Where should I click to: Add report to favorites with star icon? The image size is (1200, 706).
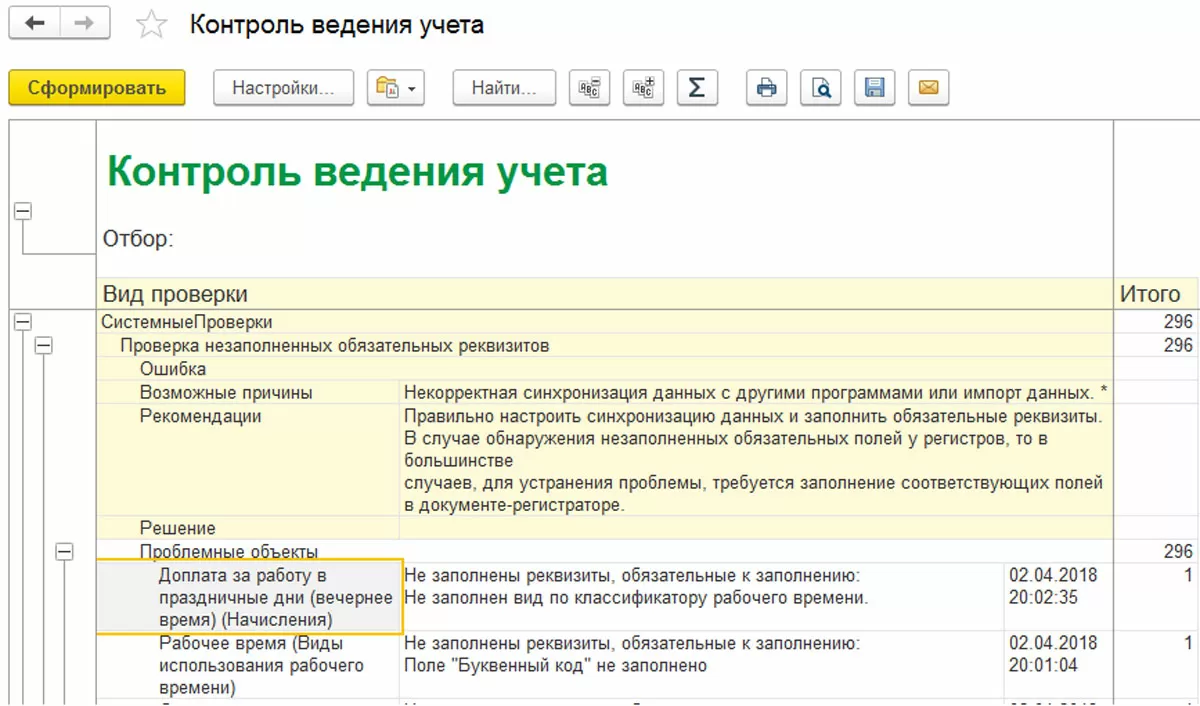point(151,25)
